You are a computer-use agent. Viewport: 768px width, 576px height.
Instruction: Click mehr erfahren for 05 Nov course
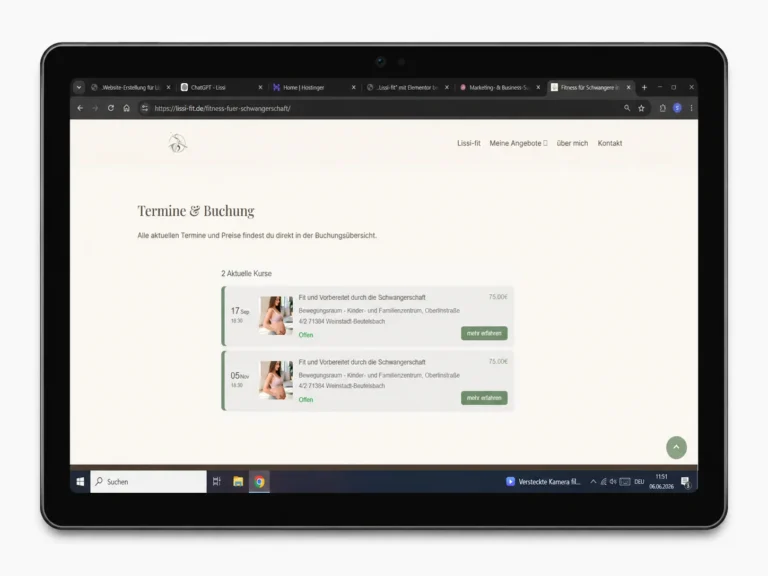(x=484, y=398)
